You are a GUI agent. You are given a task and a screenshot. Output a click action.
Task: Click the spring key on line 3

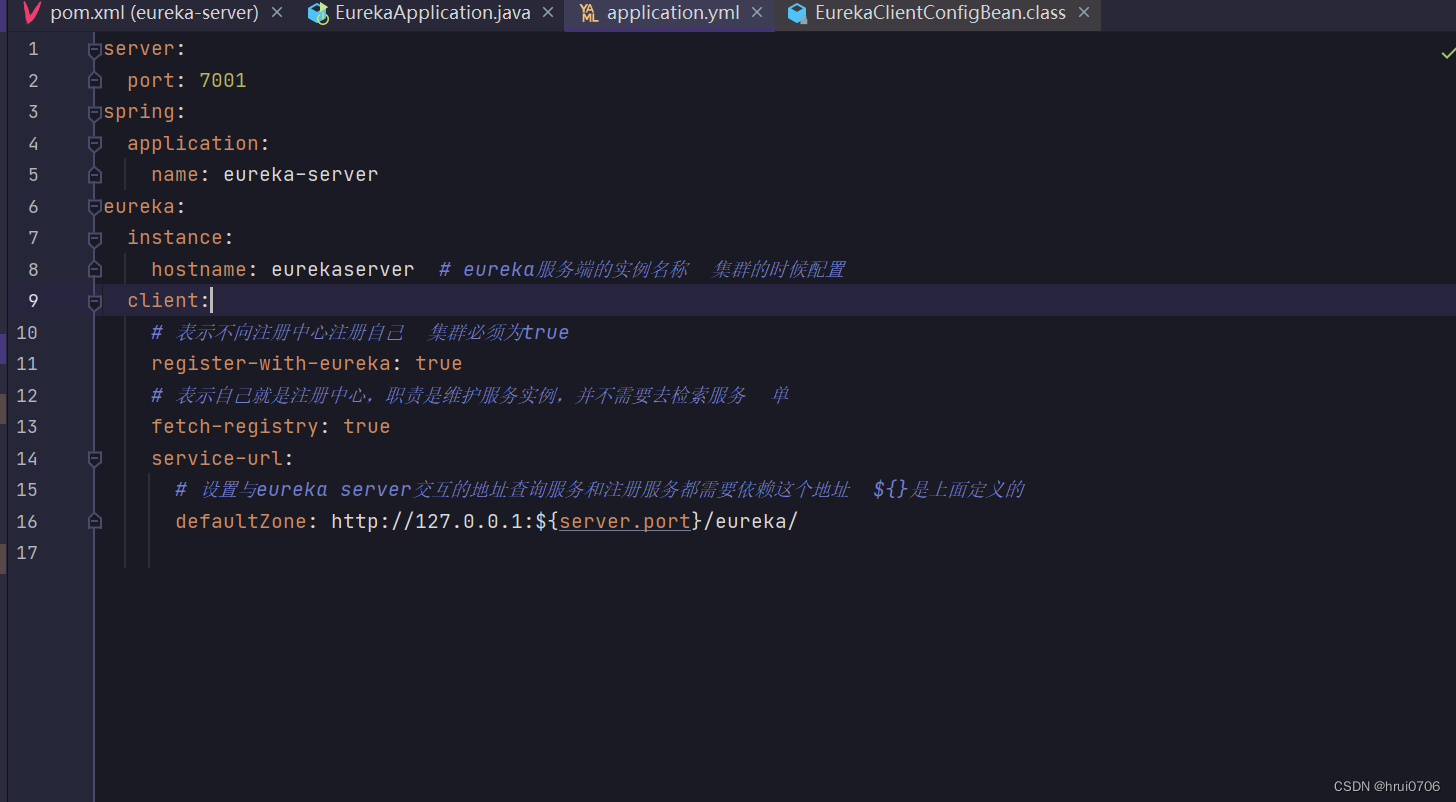click(139, 111)
